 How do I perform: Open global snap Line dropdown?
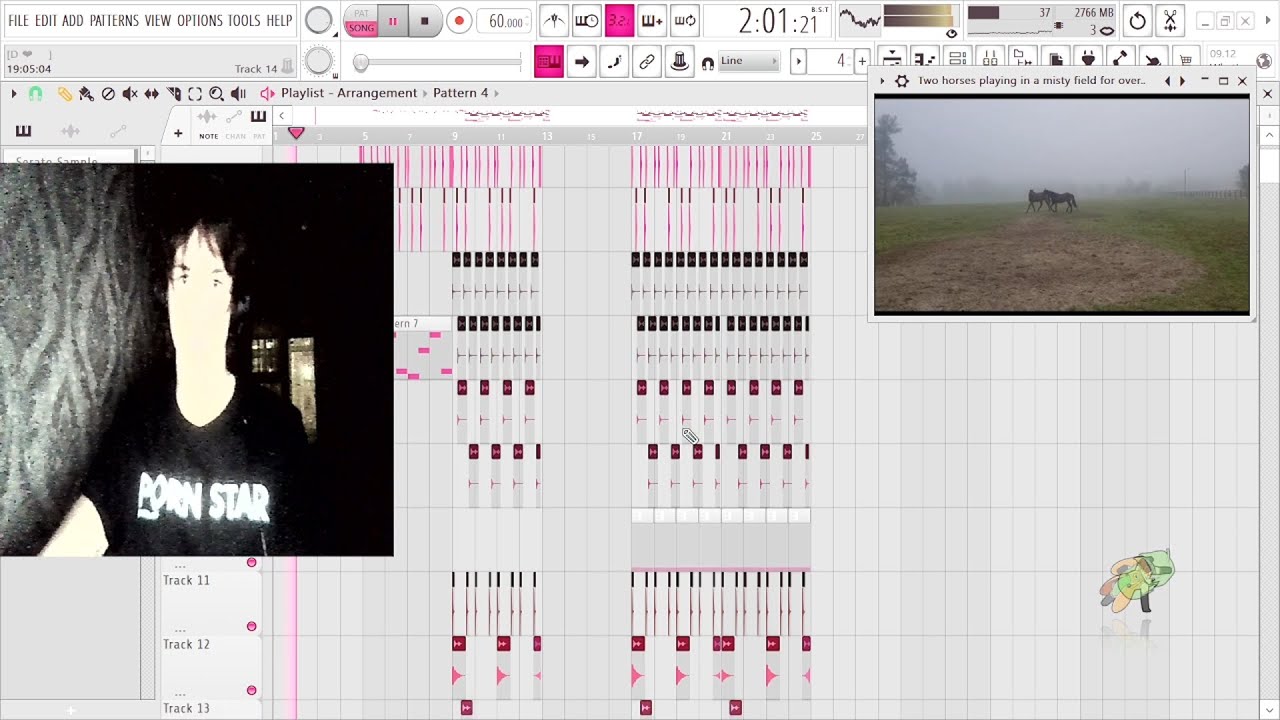748,61
